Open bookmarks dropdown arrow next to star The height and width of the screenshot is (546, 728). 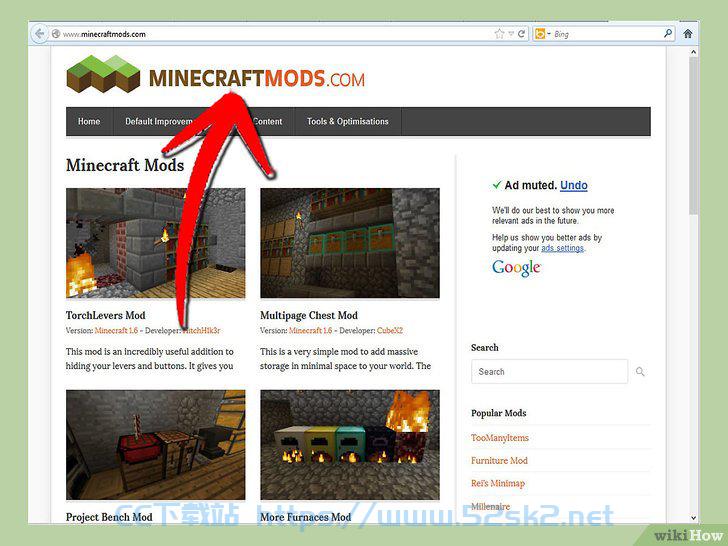click(511, 34)
